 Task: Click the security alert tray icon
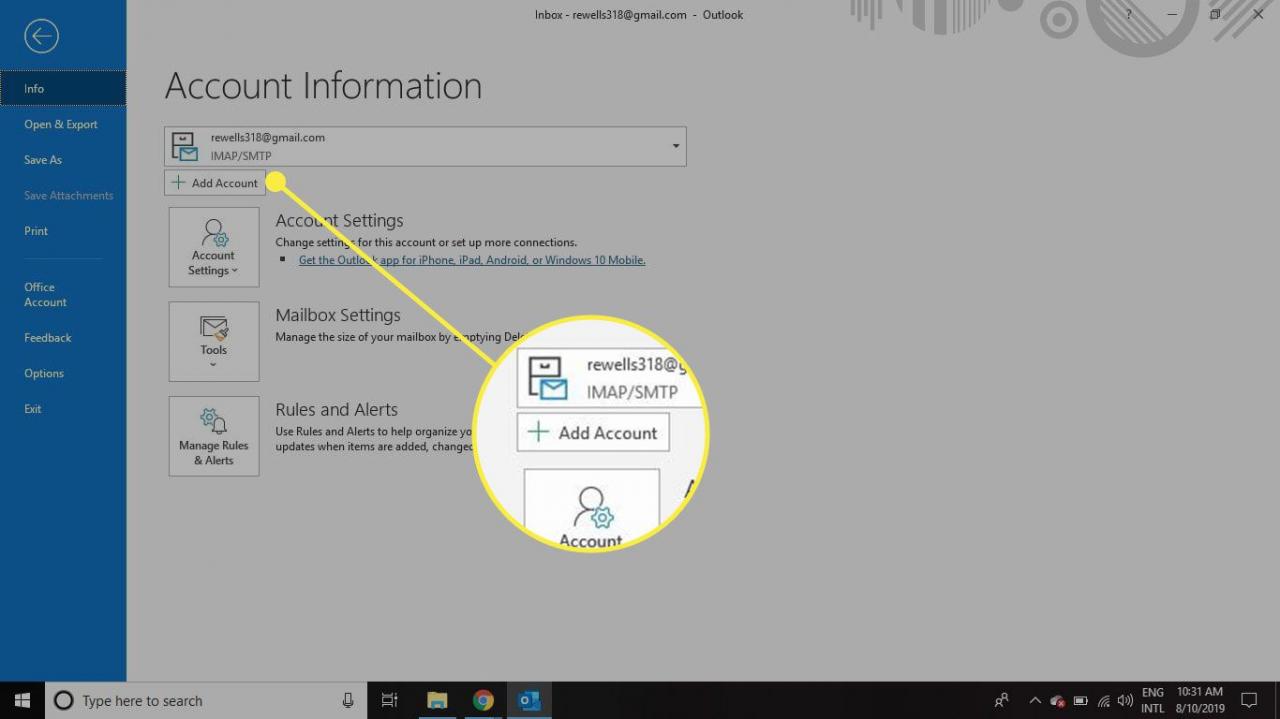click(1058, 701)
